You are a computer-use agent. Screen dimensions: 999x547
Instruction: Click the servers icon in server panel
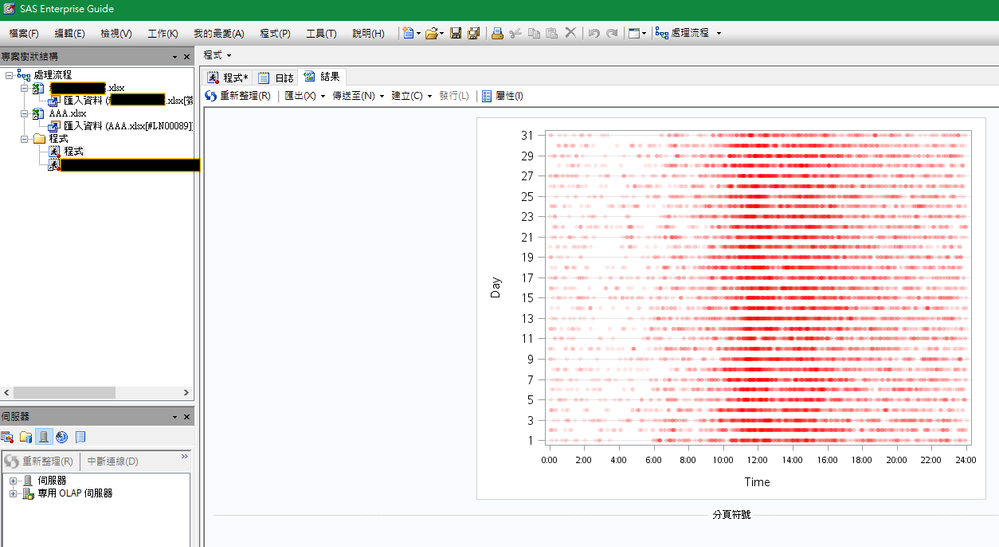point(43,437)
